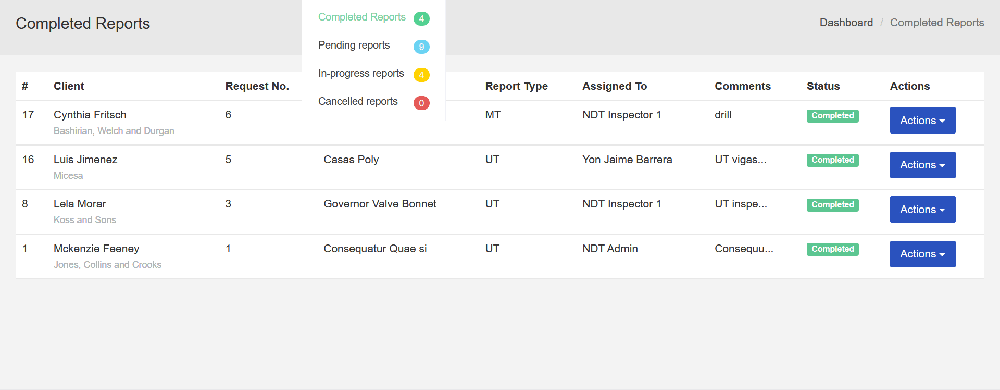Click Completed status badge for Mckenzie Feeney

[832, 250]
